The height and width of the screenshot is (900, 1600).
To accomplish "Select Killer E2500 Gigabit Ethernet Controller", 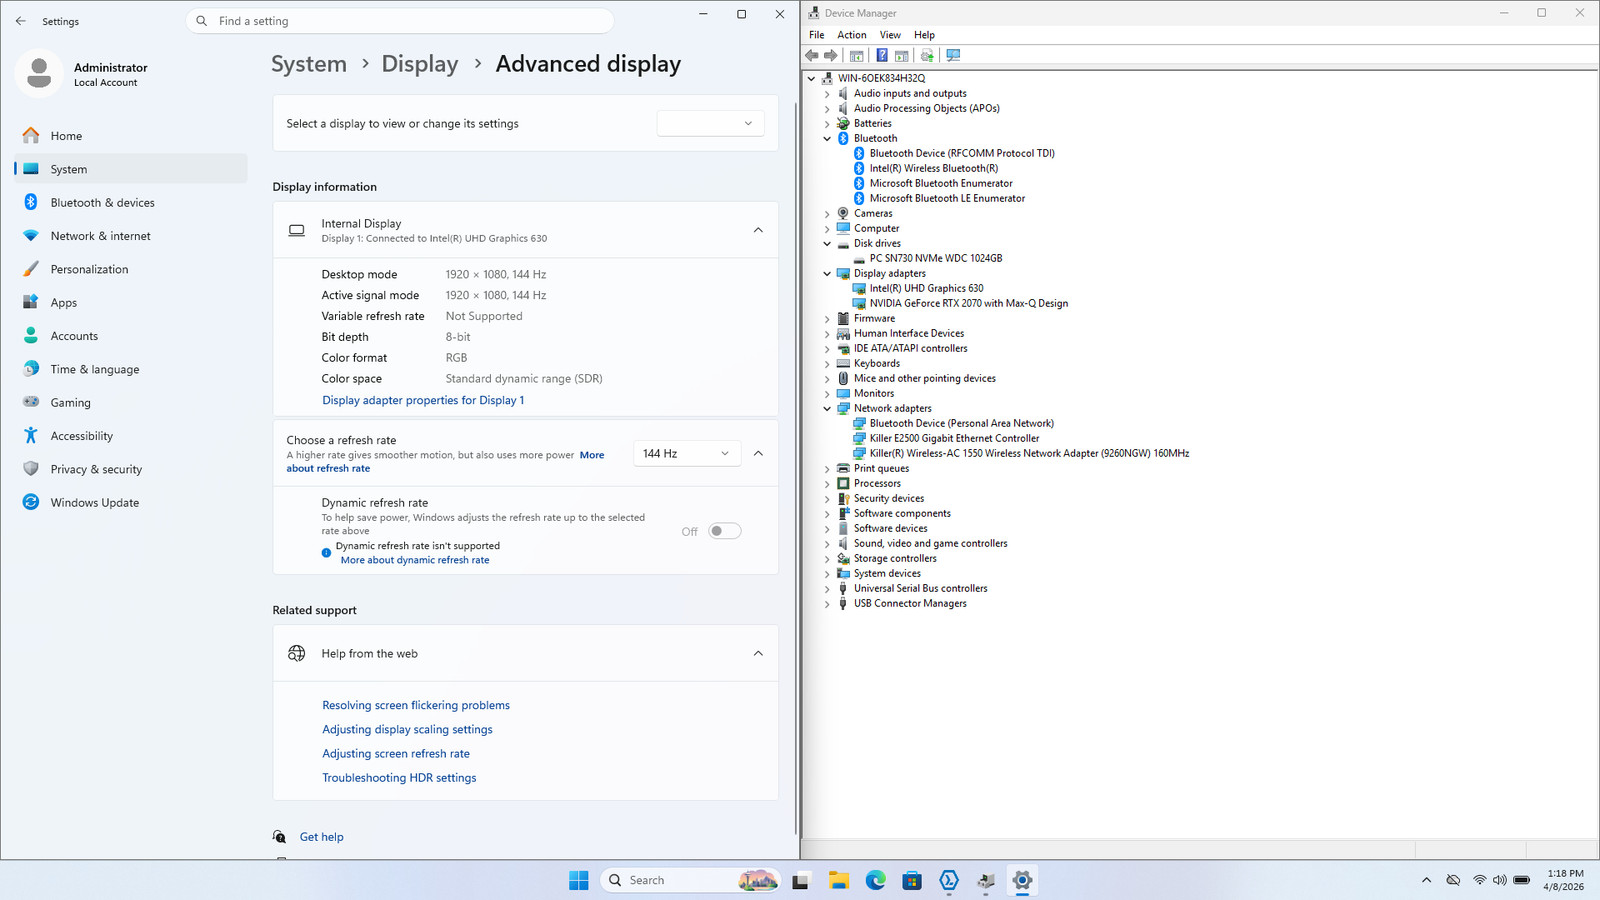I will (954, 439).
